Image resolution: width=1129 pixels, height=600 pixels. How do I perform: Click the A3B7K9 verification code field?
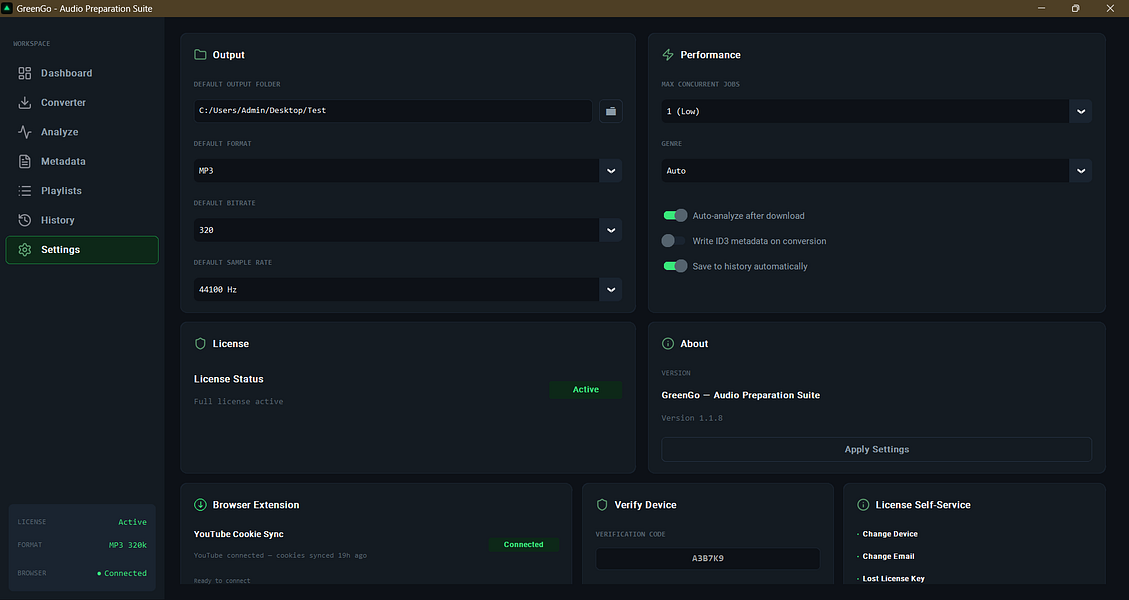708,558
